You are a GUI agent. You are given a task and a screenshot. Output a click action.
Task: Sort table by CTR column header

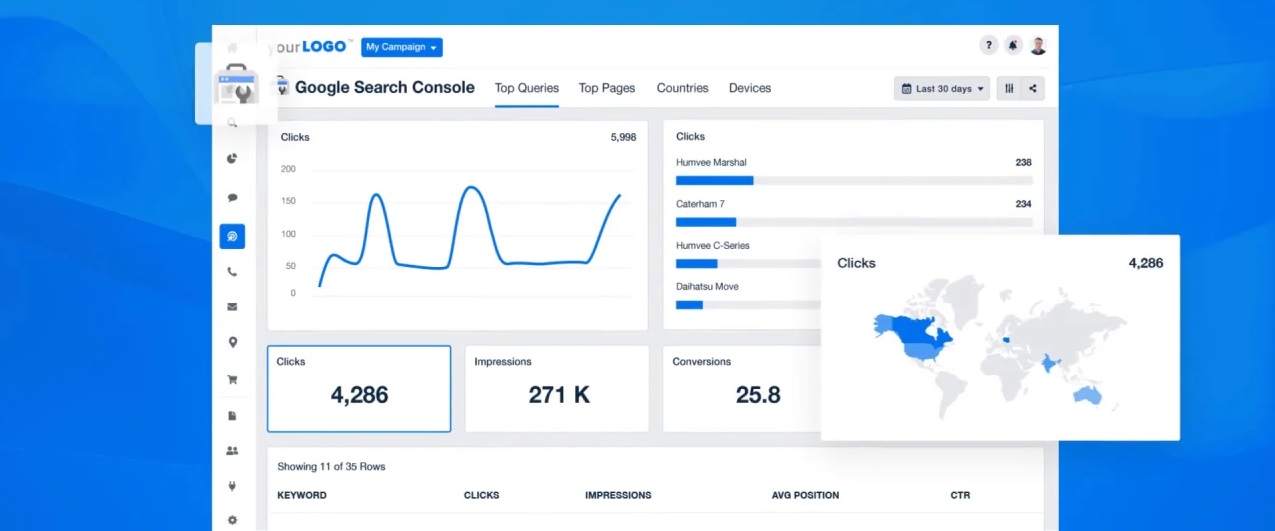pyautogui.click(x=960, y=495)
